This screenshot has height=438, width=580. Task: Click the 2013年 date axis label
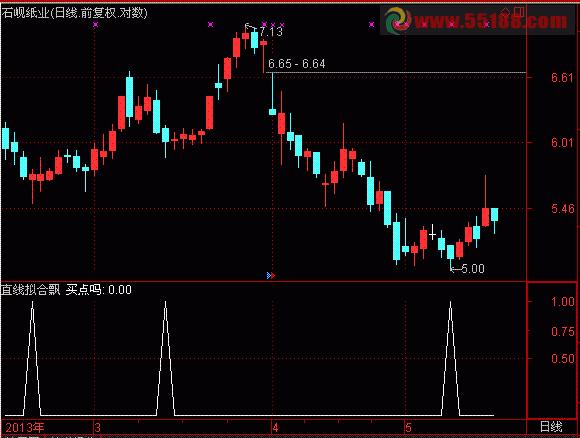pos(25,428)
